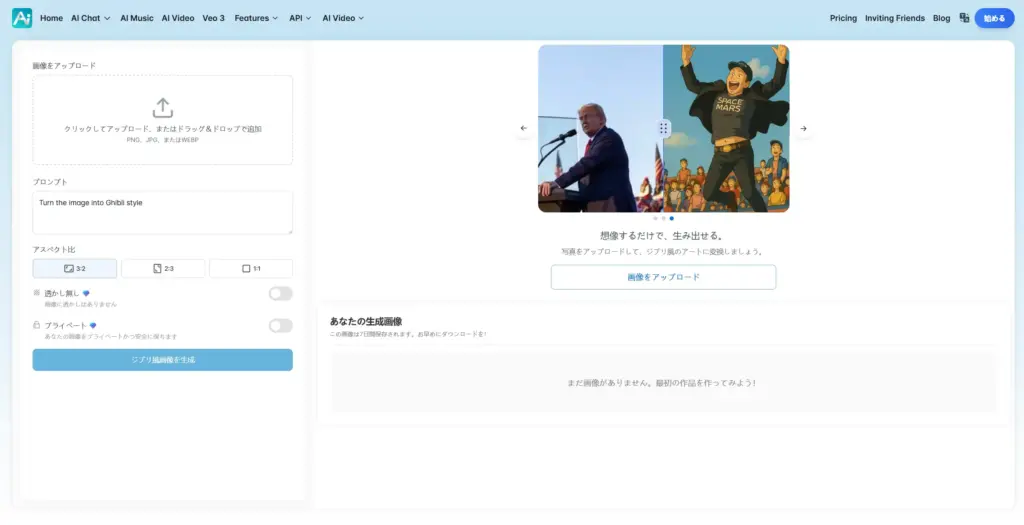Click the carousel previous arrow
The height and width of the screenshot is (525, 1024).
(524, 129)
